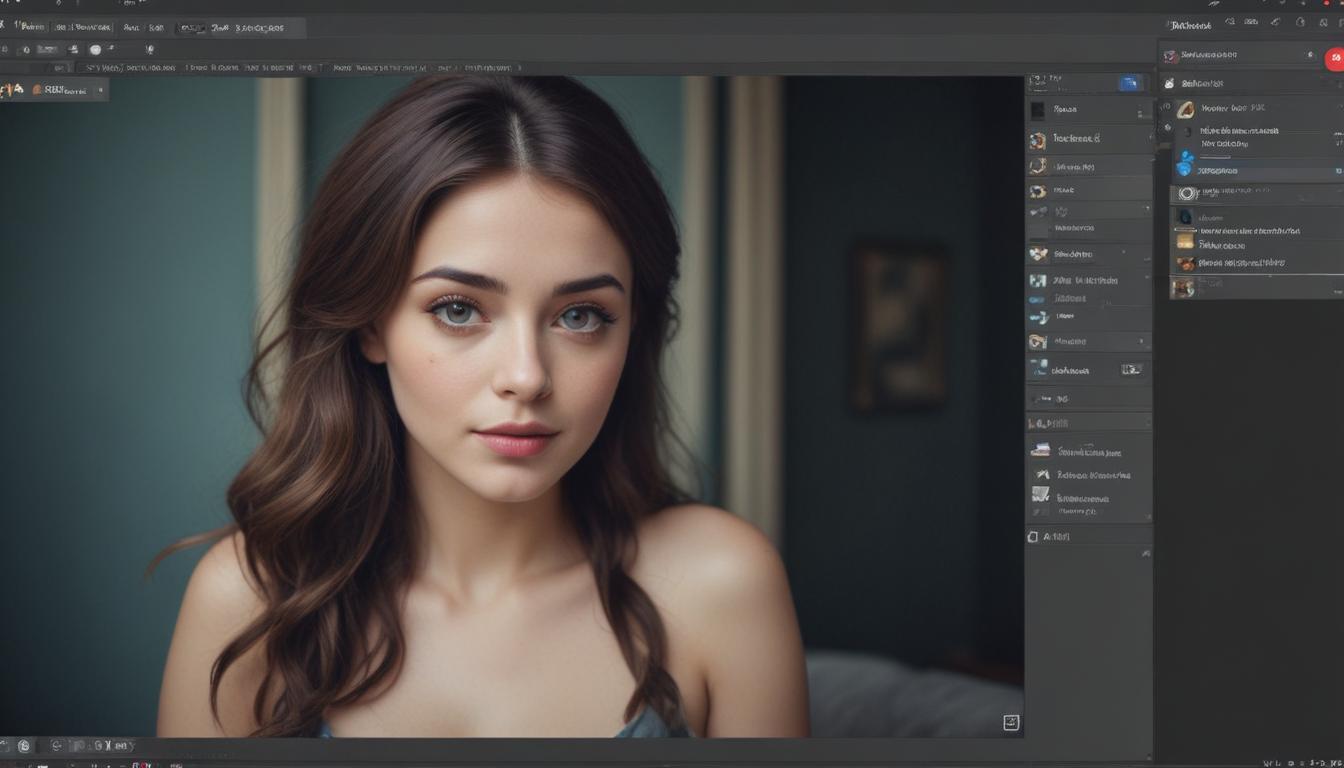
Task: Click the white bird-shaped icon in the lower list
Action: pos(1042,474)
